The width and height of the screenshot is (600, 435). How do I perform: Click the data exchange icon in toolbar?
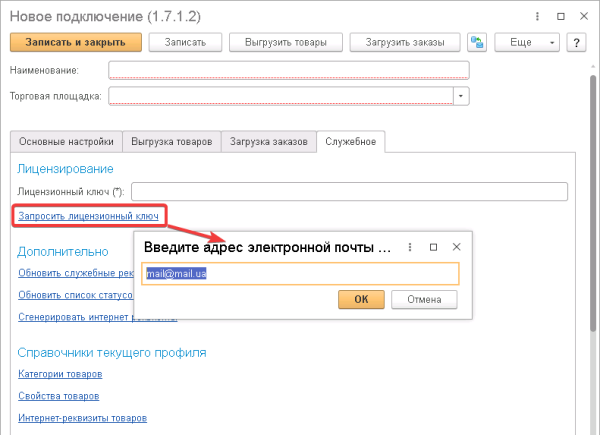(x=478, y=42)
